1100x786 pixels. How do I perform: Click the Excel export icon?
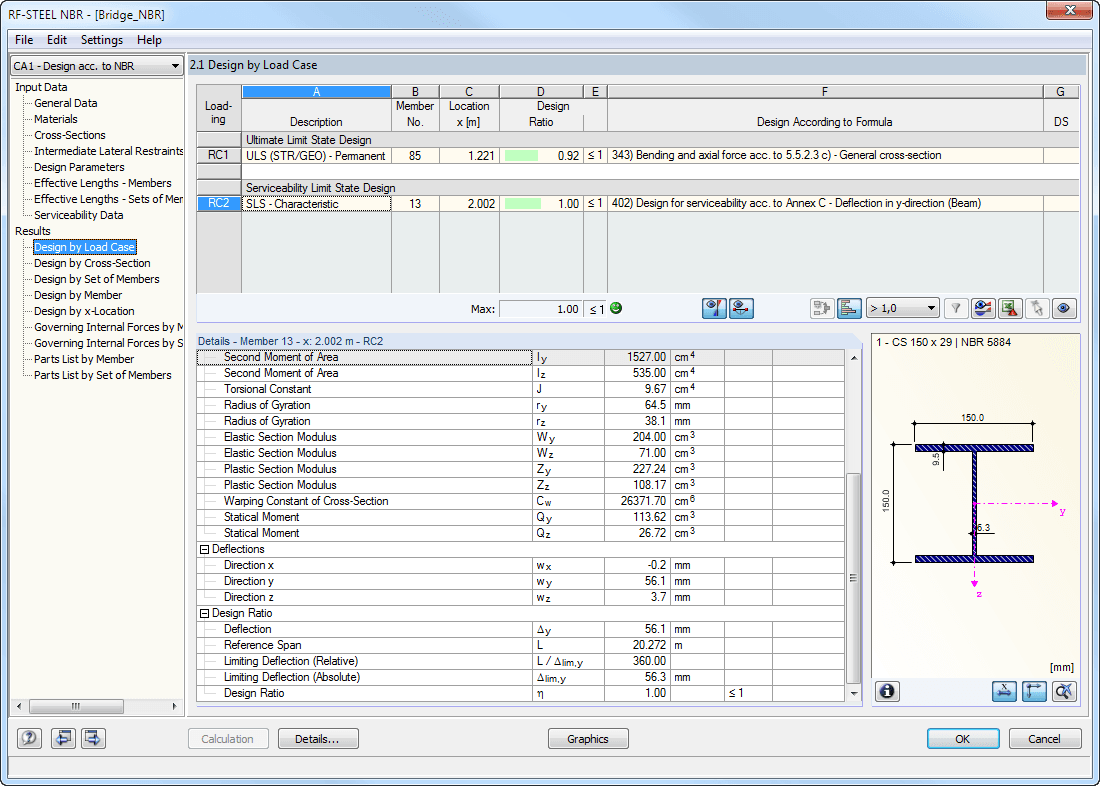point(1010,308)
